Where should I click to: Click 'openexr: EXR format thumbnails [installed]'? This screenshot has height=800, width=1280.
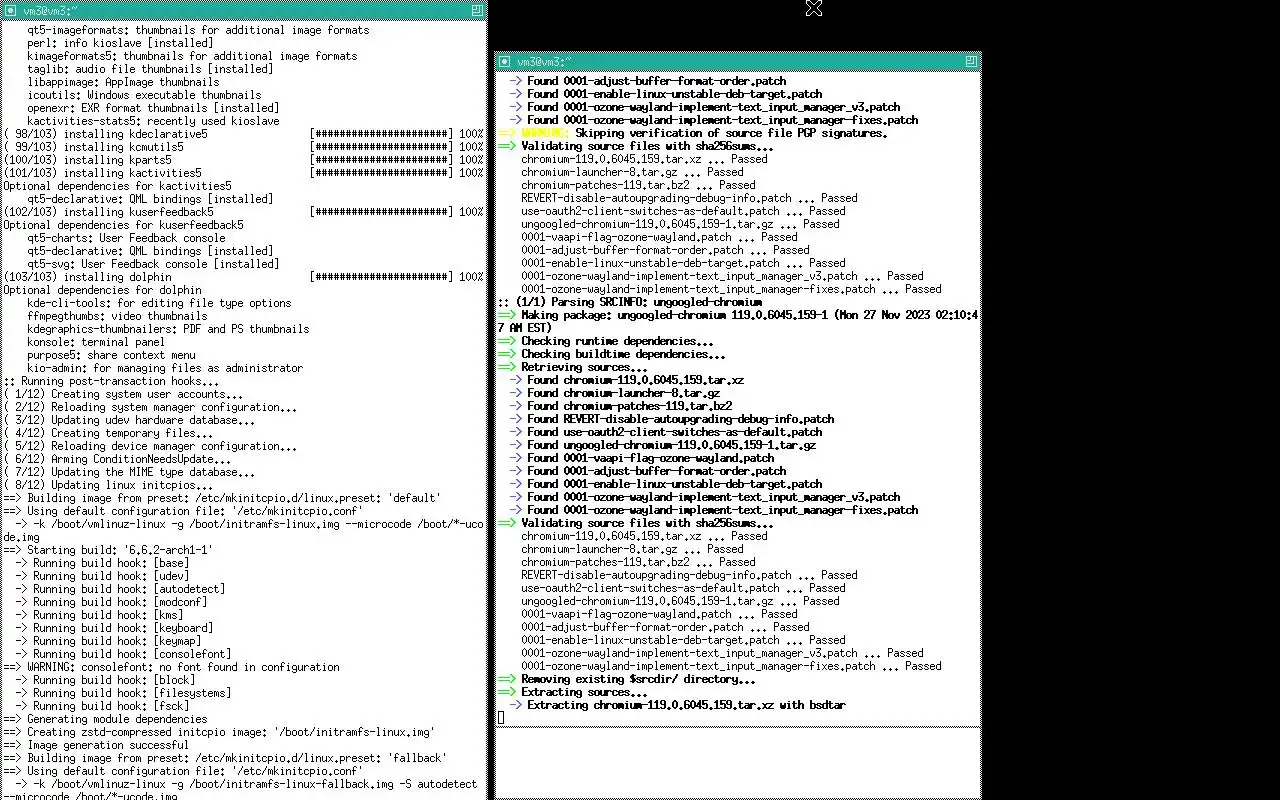tap(153, 108)
